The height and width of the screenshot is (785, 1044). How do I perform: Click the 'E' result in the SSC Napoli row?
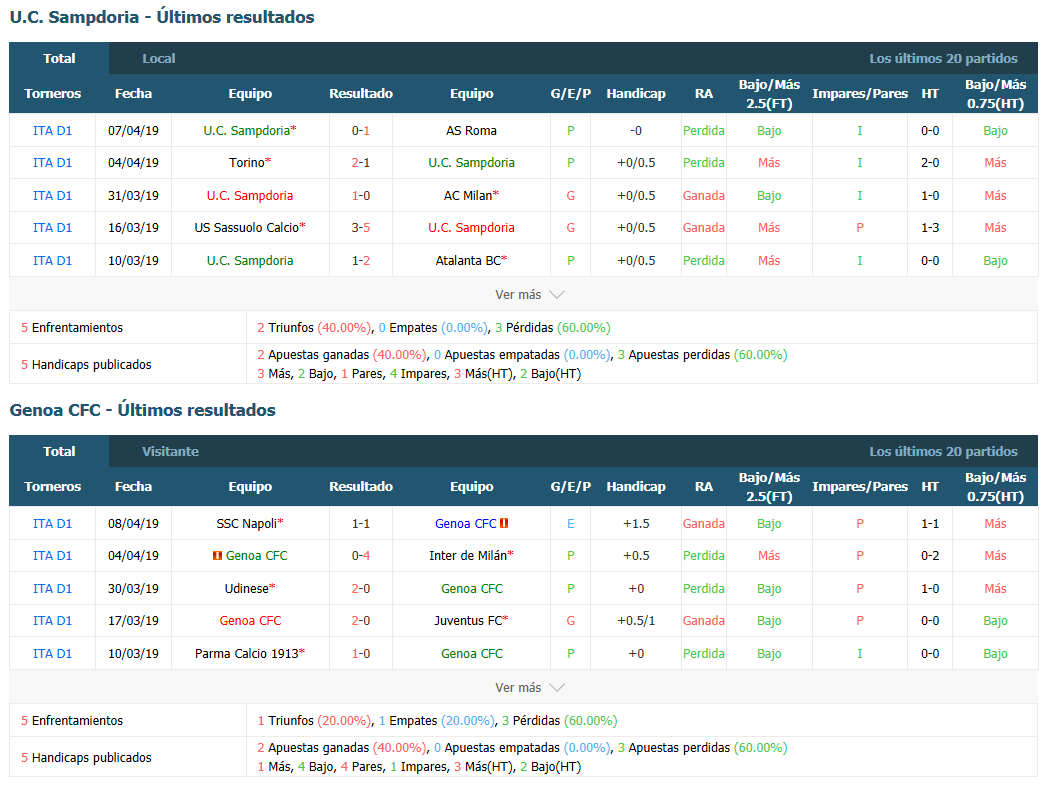pos(571,523)
